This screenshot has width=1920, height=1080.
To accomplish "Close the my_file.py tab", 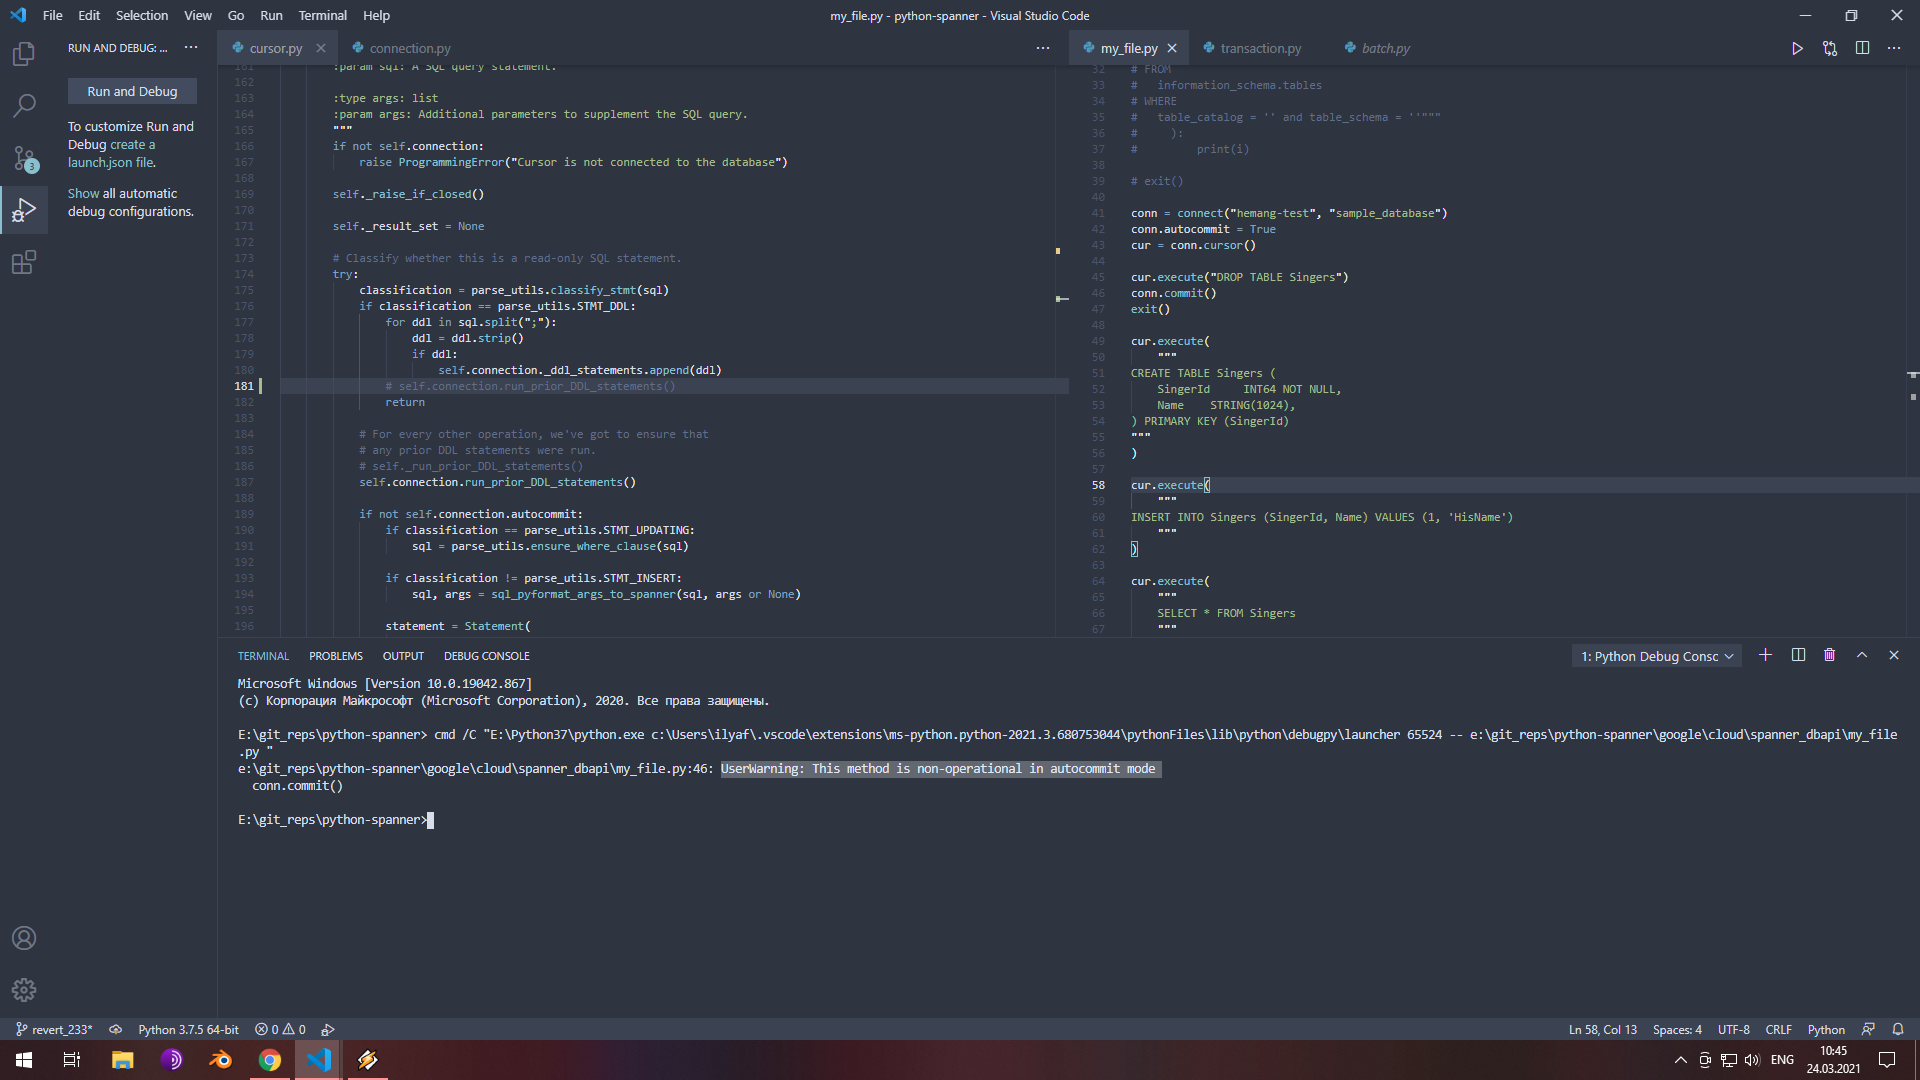I will click(x=1172, y=48).
